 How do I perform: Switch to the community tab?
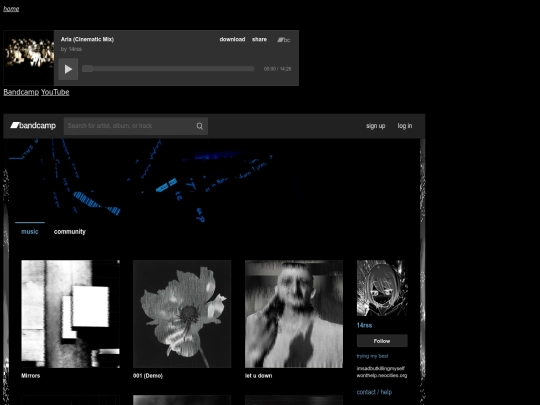click(x=70, y=232)
